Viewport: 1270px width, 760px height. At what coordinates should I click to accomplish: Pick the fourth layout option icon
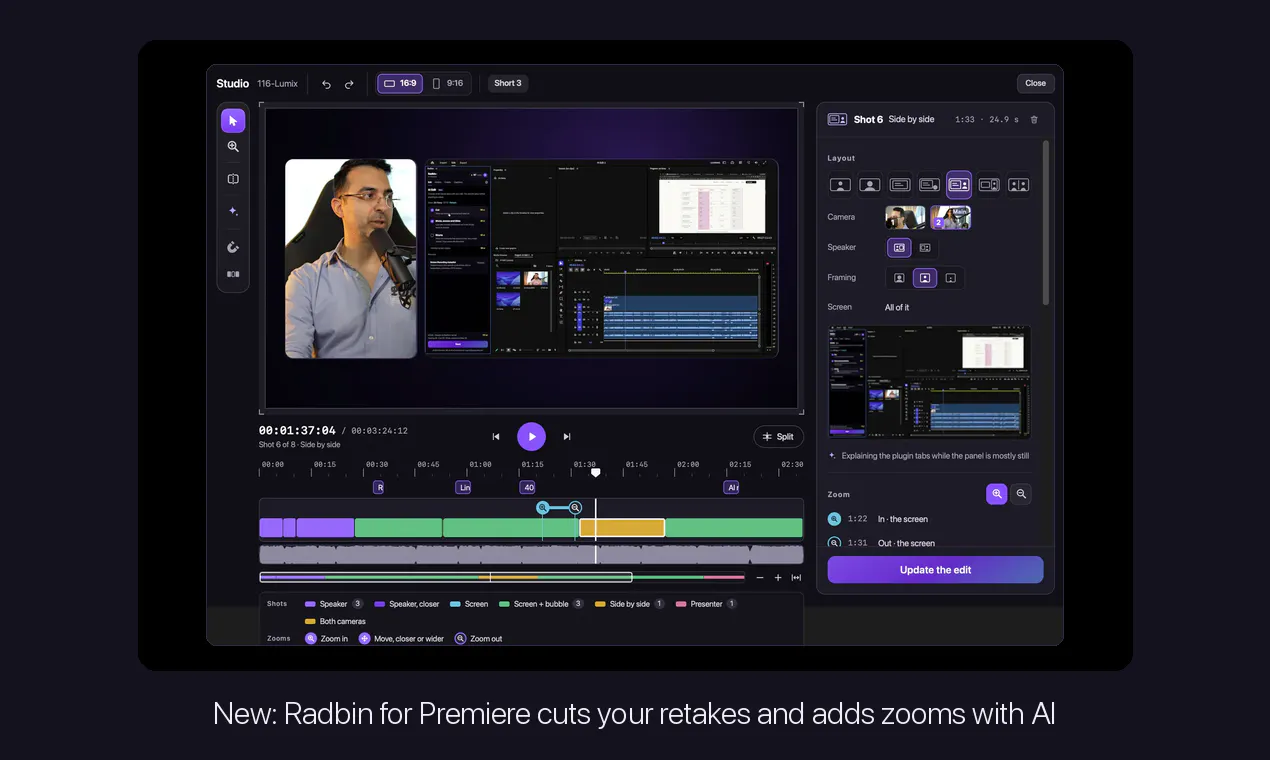point(929,185)
